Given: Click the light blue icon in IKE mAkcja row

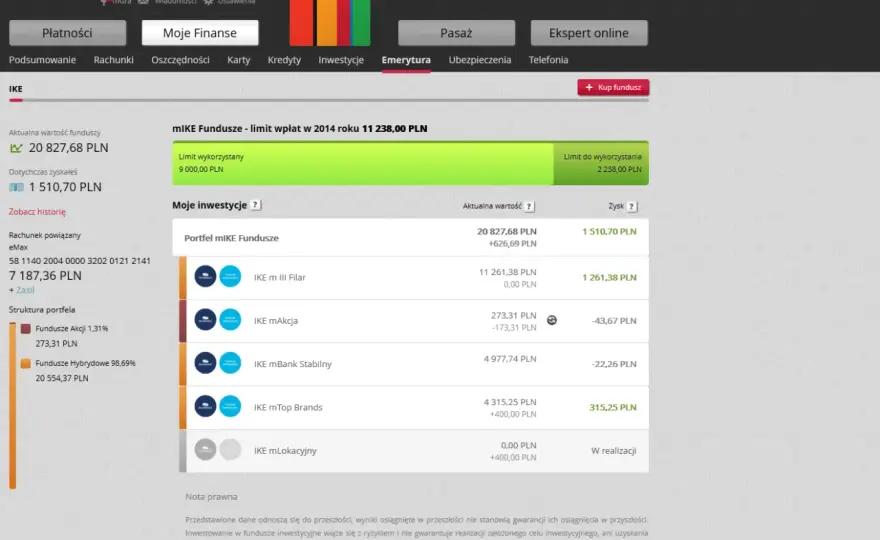Looking at the screenshot, I should click(x=230, y=319).
